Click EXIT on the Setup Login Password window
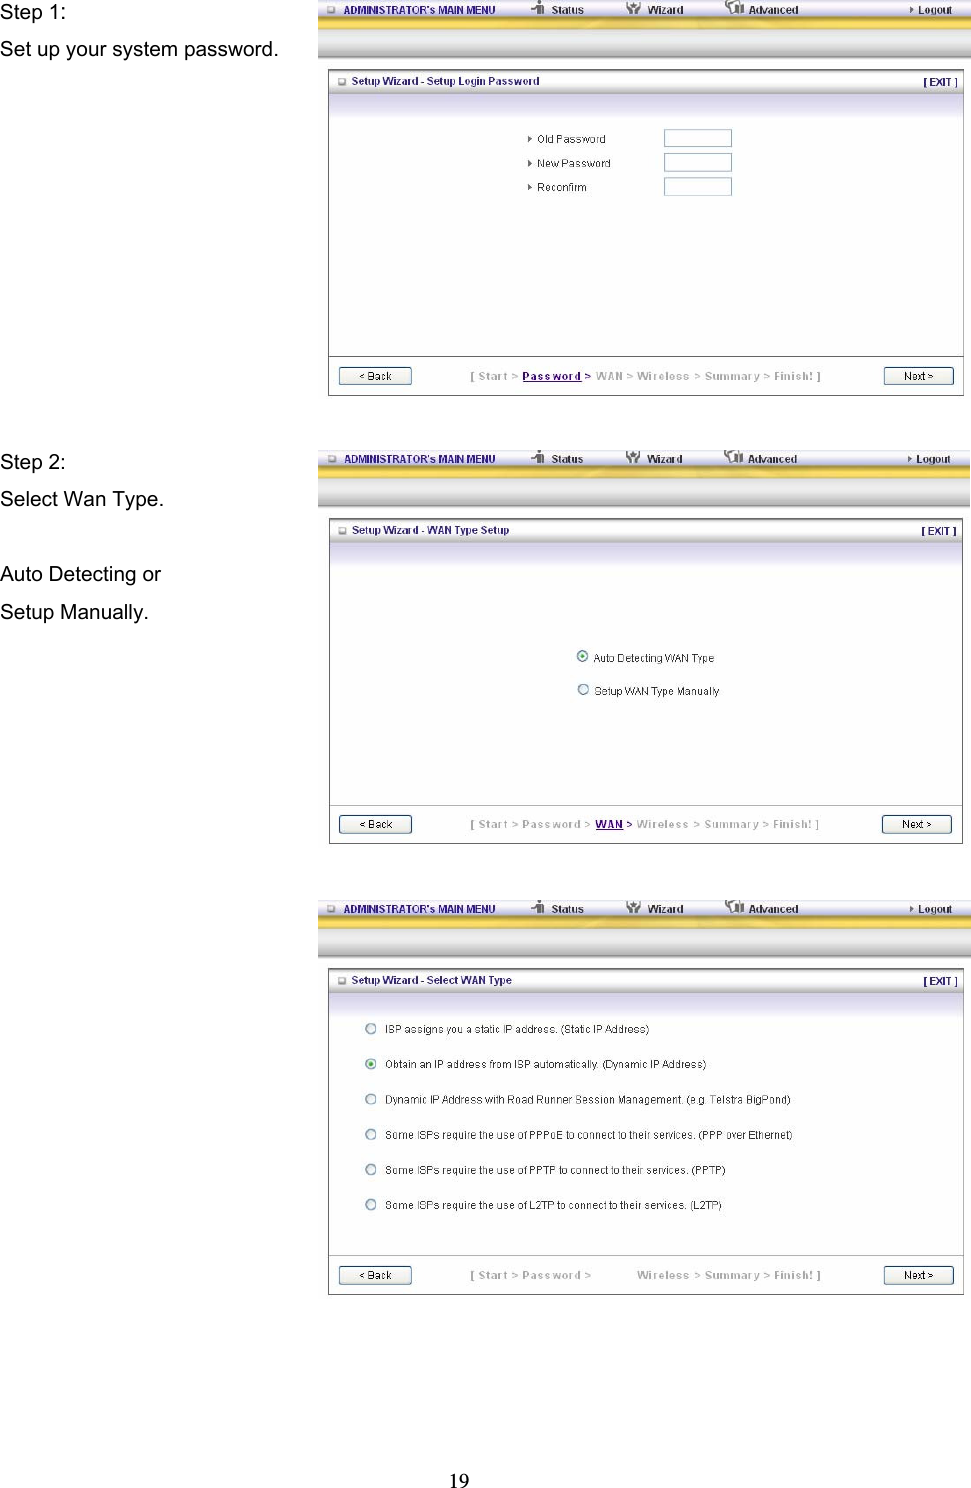This screenshot has width=971, height=1488. point(938,81)
